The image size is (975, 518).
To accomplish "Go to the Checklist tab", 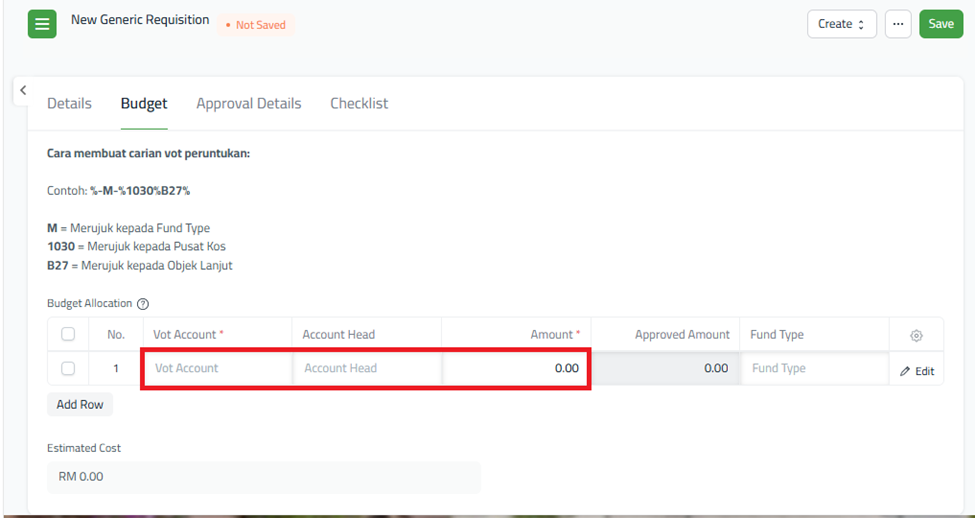I will point(359,104).
